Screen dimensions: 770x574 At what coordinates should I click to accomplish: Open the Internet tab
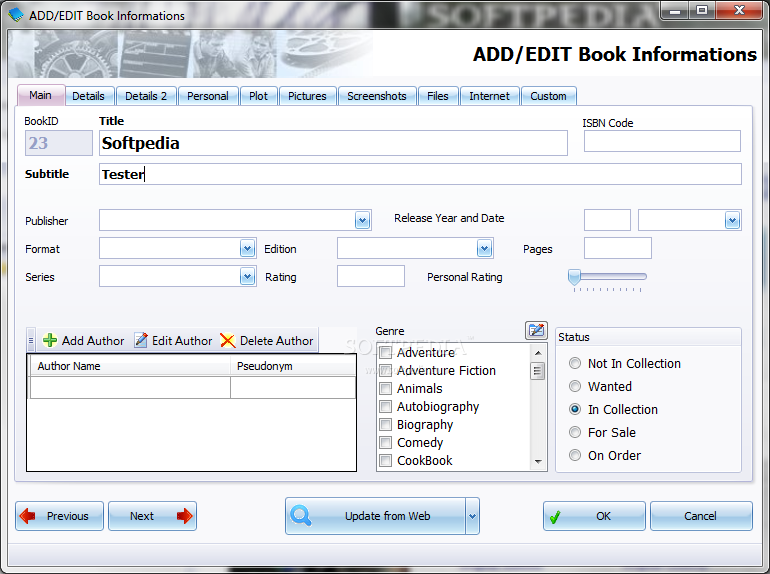click(x=490, y=96)
